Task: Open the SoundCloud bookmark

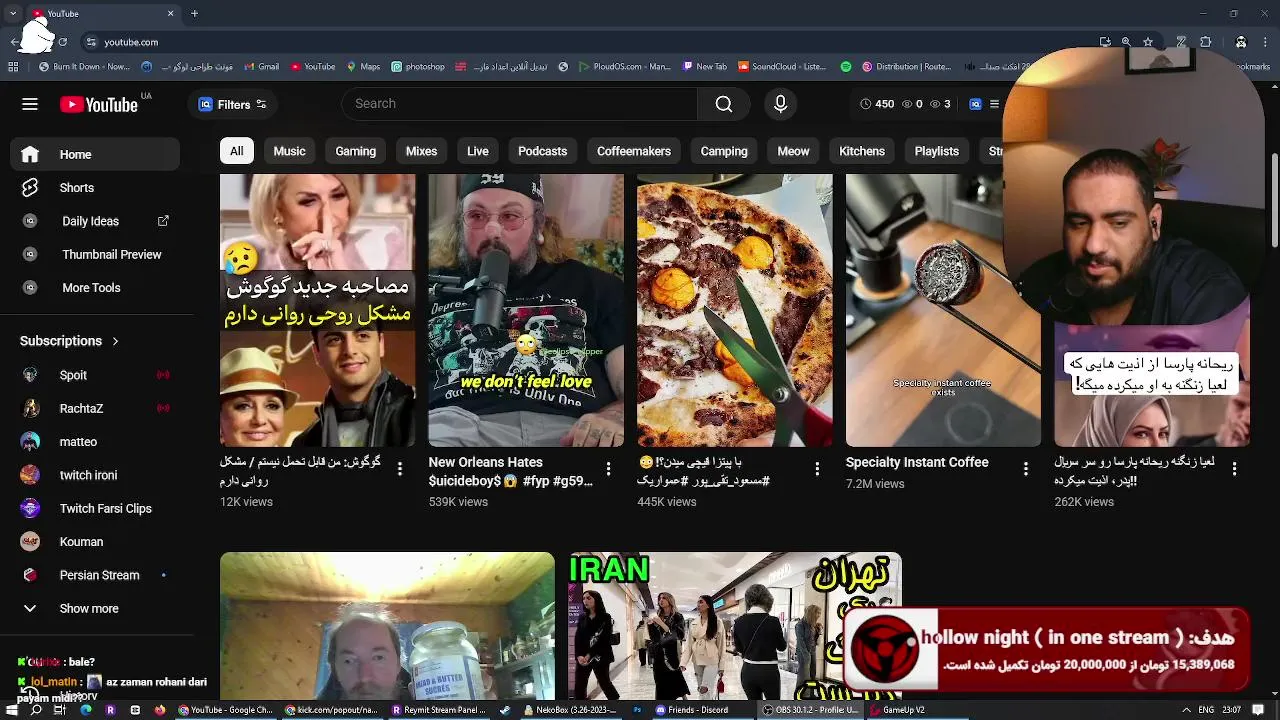Action: [781, 67]
